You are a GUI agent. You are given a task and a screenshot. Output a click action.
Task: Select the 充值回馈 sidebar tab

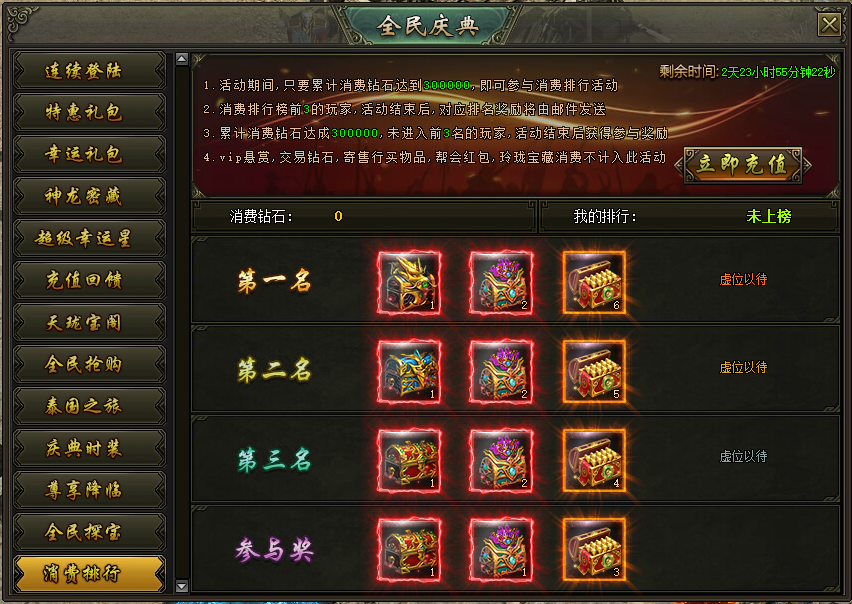click(x=89, y=280)
